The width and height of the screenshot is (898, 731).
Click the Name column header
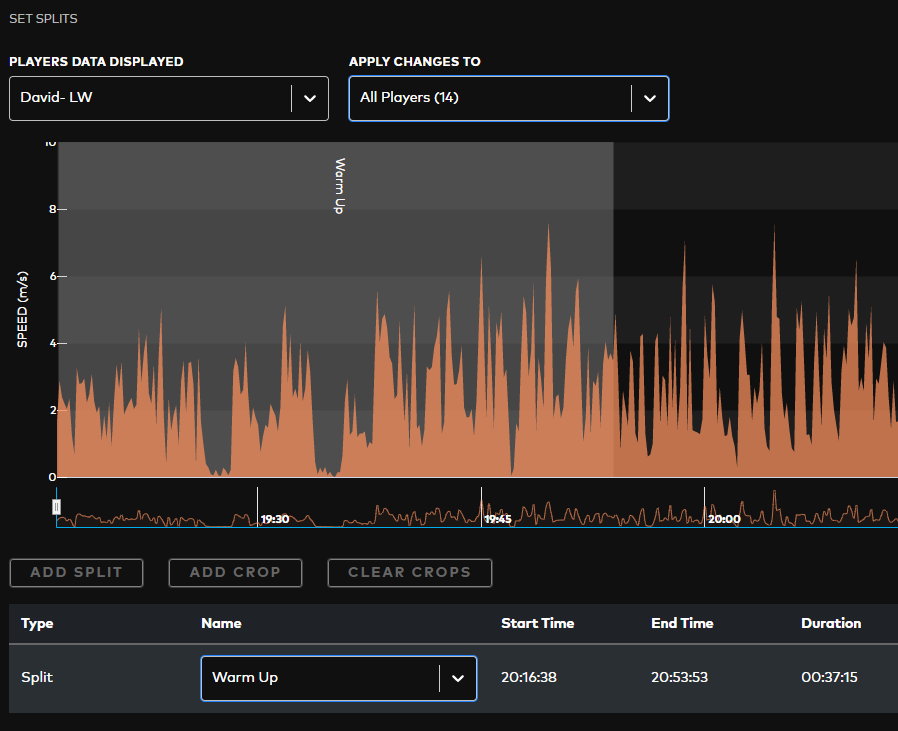click(x=221, y=623)
